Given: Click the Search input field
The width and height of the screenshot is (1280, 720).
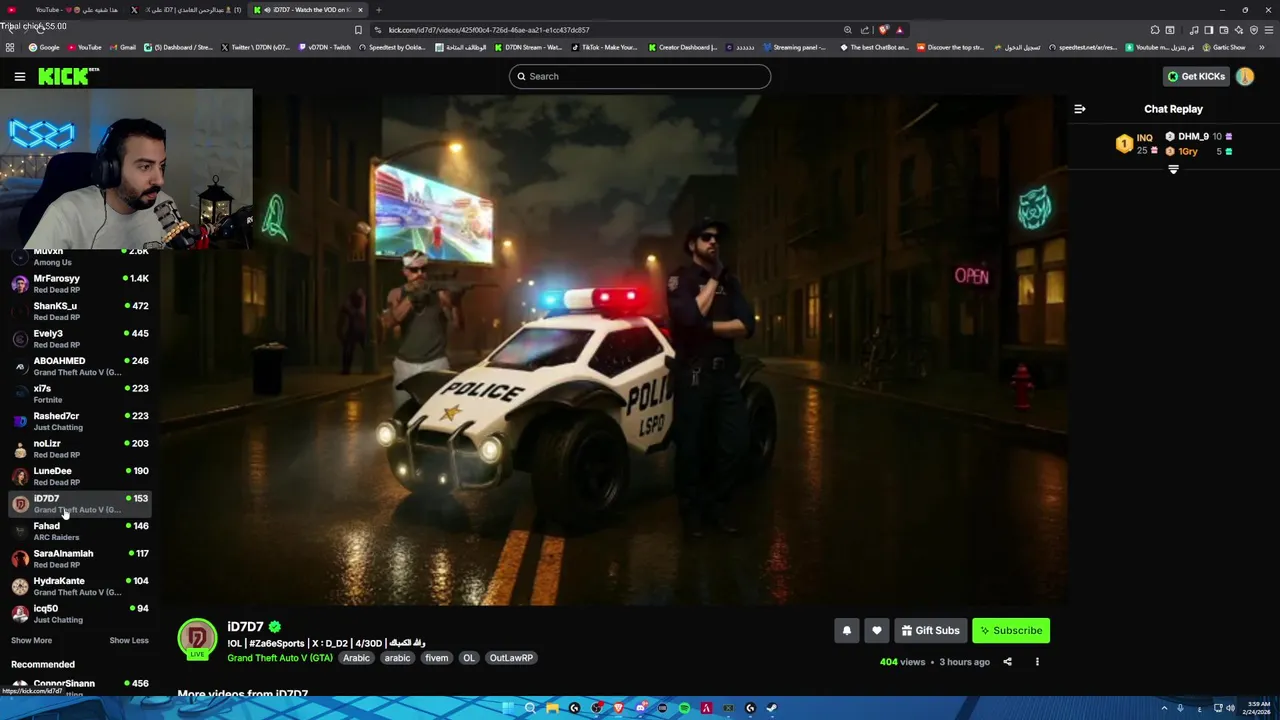Looking at the screenshot, I should pyautogui.click(x=640, y=76).
